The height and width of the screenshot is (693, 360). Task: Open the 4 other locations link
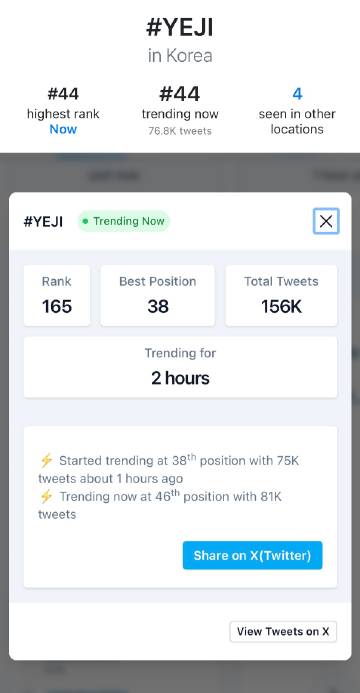click(297, 94)
